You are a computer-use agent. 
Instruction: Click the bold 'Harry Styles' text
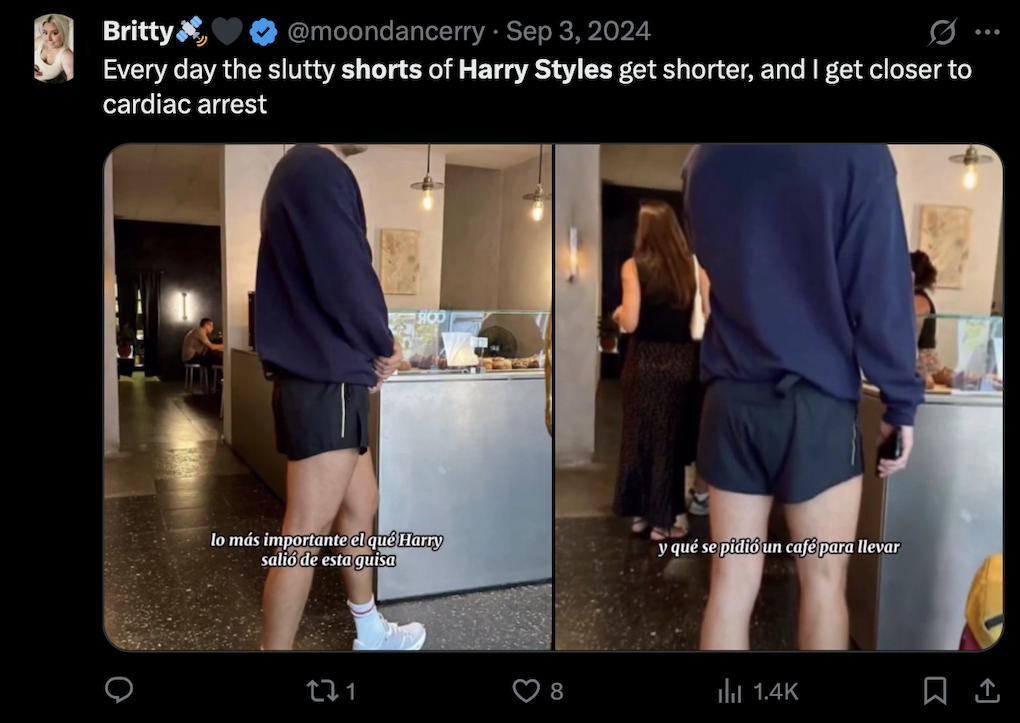(535, 71)
